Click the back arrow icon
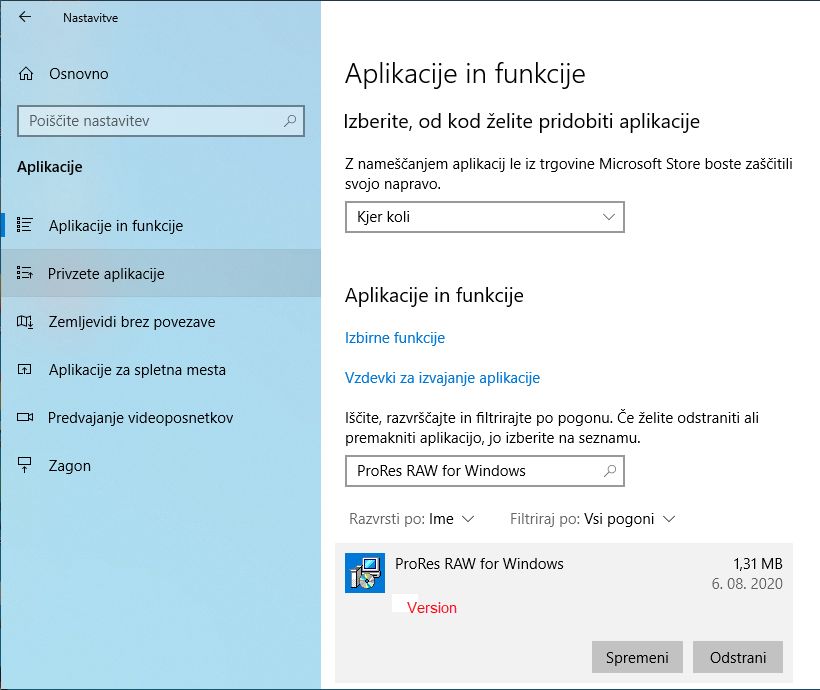Screen dimensions: 820x690 pyautogui.click(x=25, y=17)
